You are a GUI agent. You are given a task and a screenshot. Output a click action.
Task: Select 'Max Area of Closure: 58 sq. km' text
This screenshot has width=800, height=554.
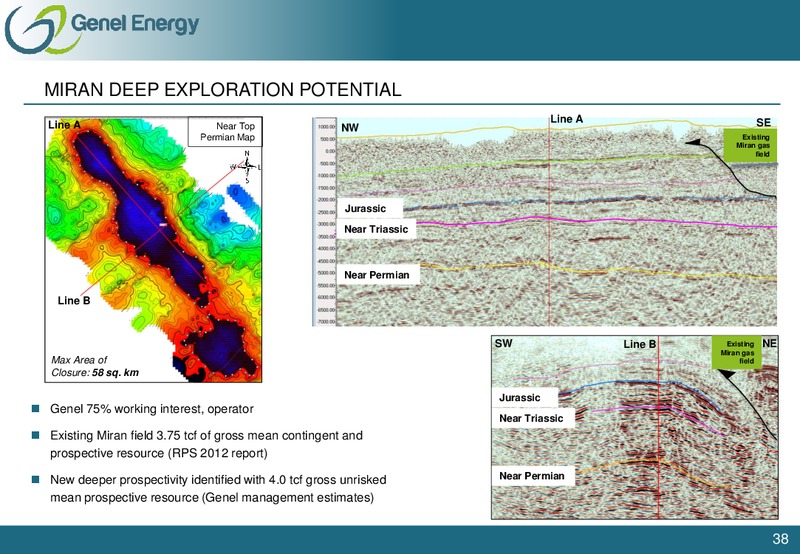[x=95, y=366]
